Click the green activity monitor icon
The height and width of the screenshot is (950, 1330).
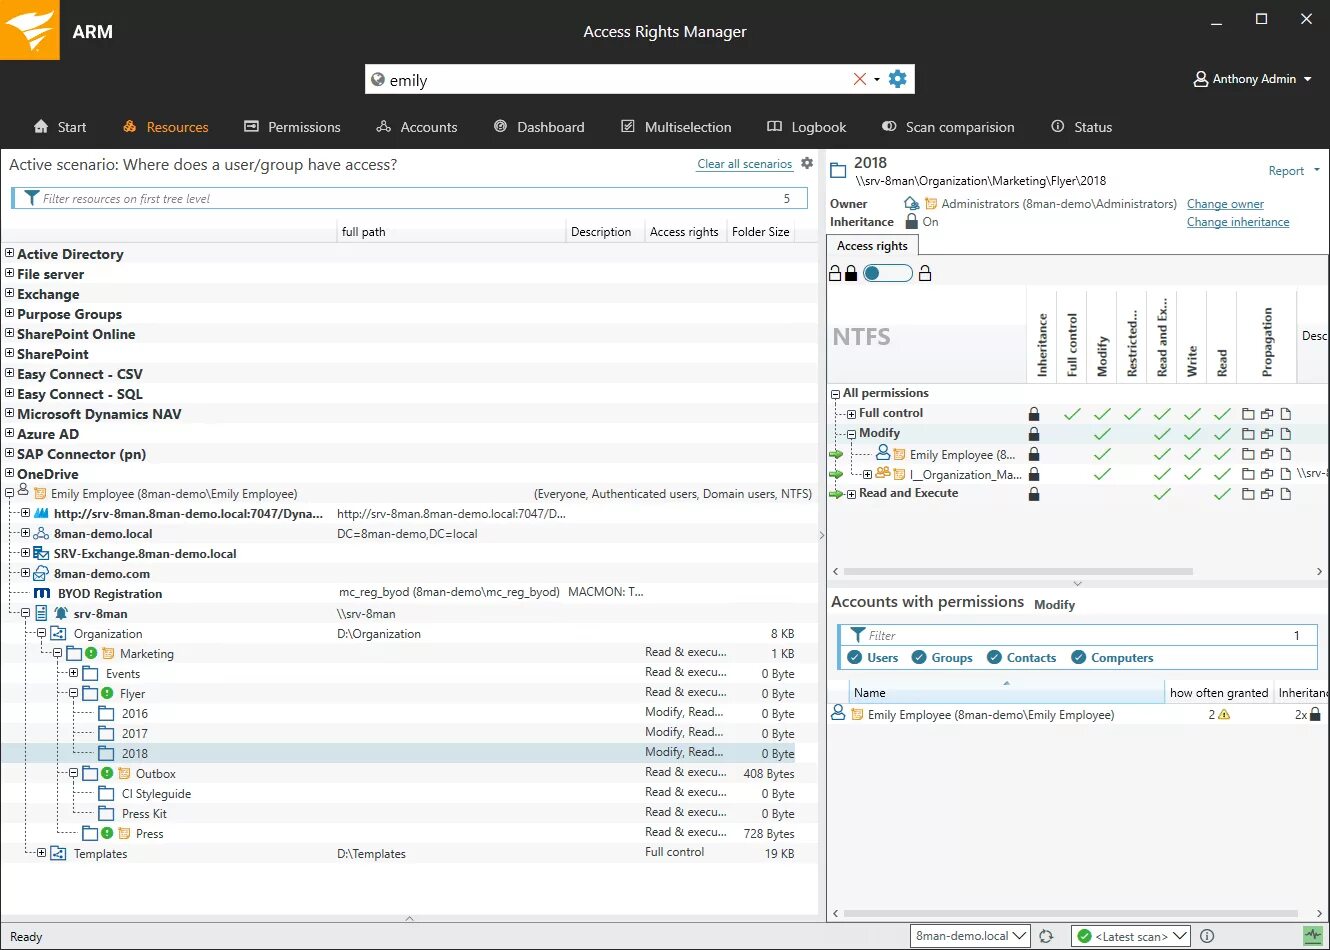1313,936
